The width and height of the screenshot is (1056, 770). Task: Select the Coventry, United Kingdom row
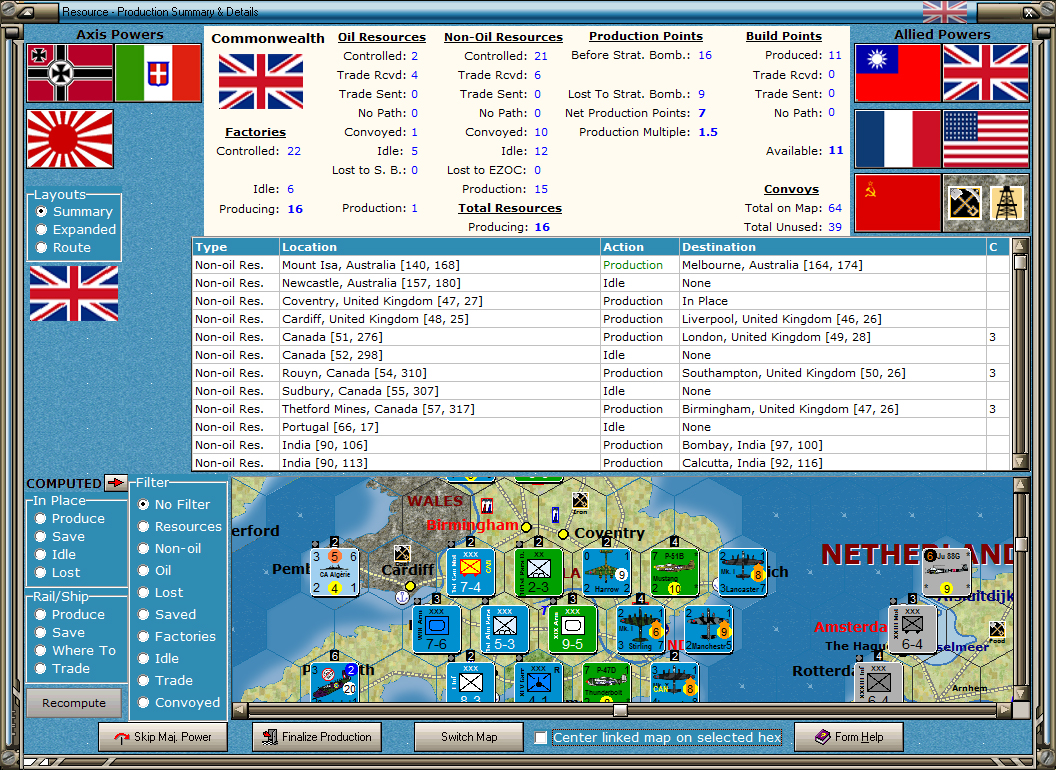[601, 301]
